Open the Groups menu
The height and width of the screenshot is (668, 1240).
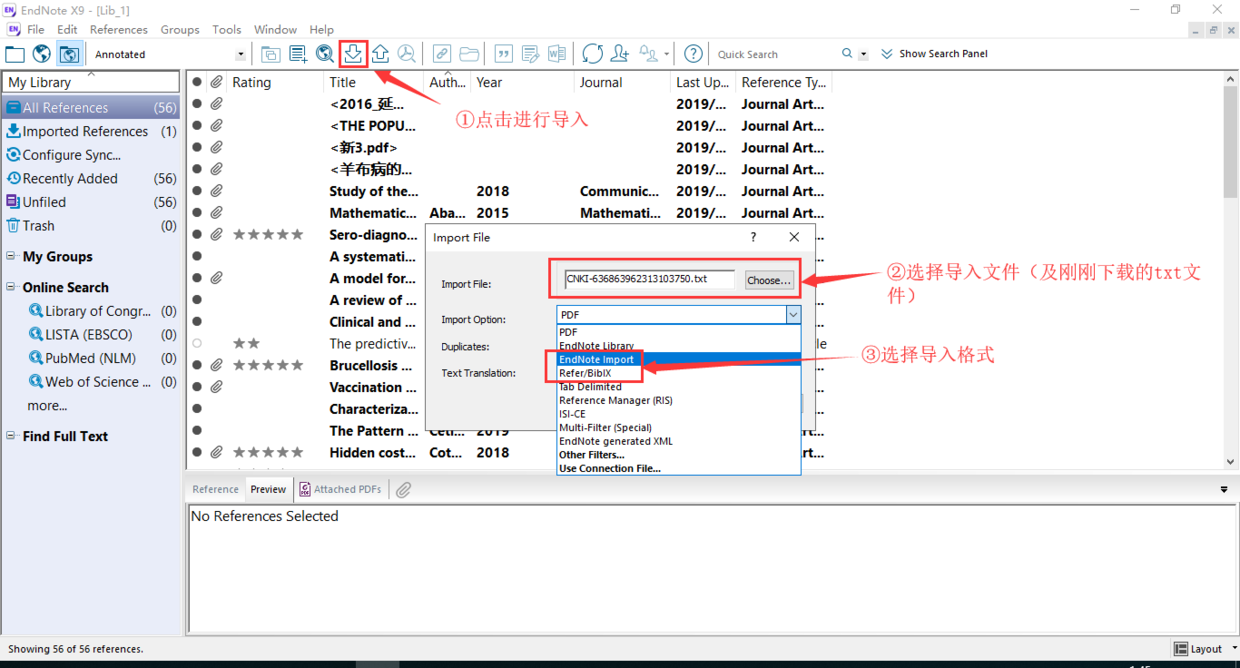180,30
